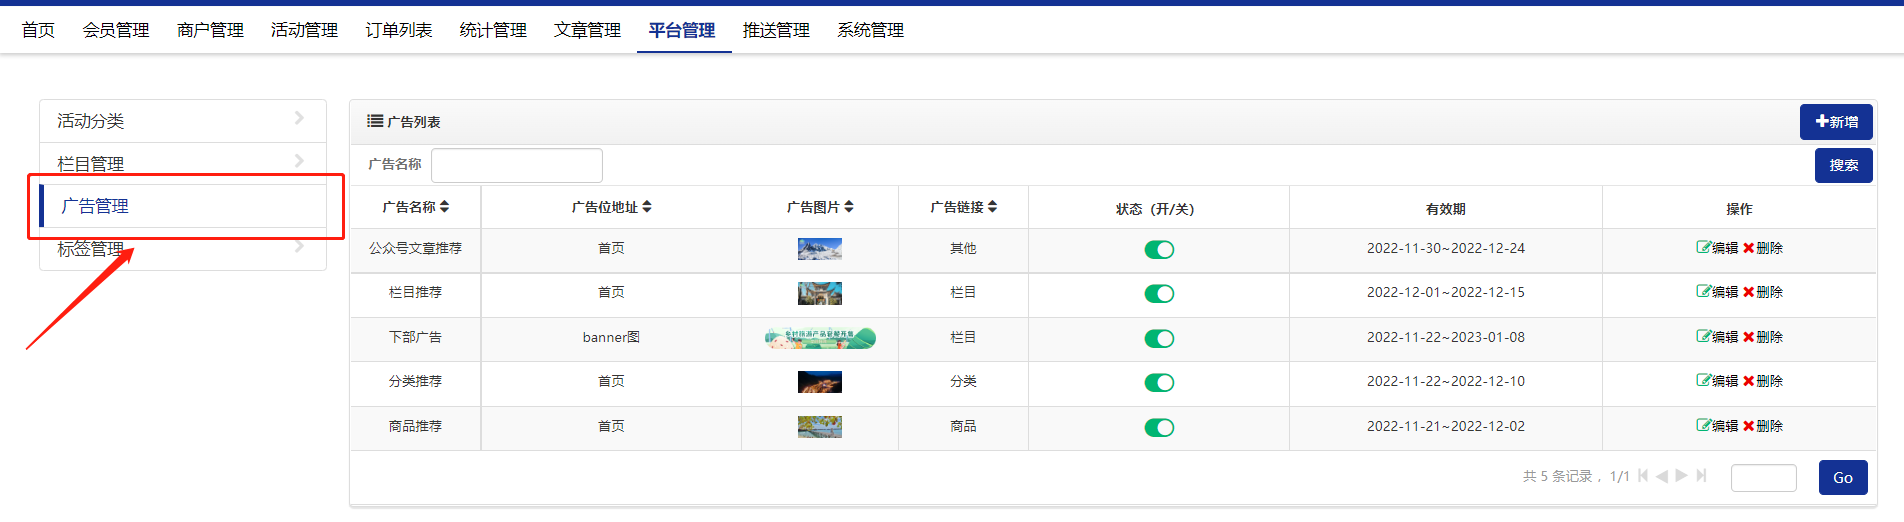Turn off status switch for 商品推荐
This screenshot has height=522, width=1904.
click(1159, 428)
